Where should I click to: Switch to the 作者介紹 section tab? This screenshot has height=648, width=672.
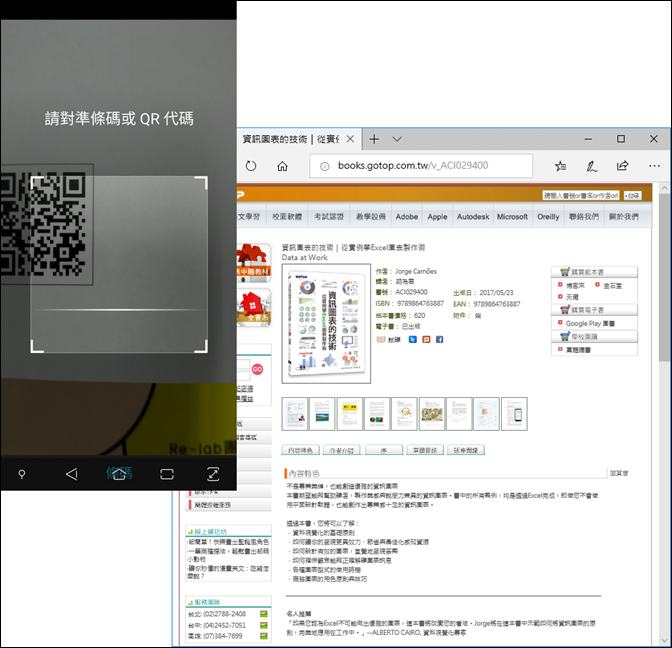pyautogui.click(x=342, y=450)
